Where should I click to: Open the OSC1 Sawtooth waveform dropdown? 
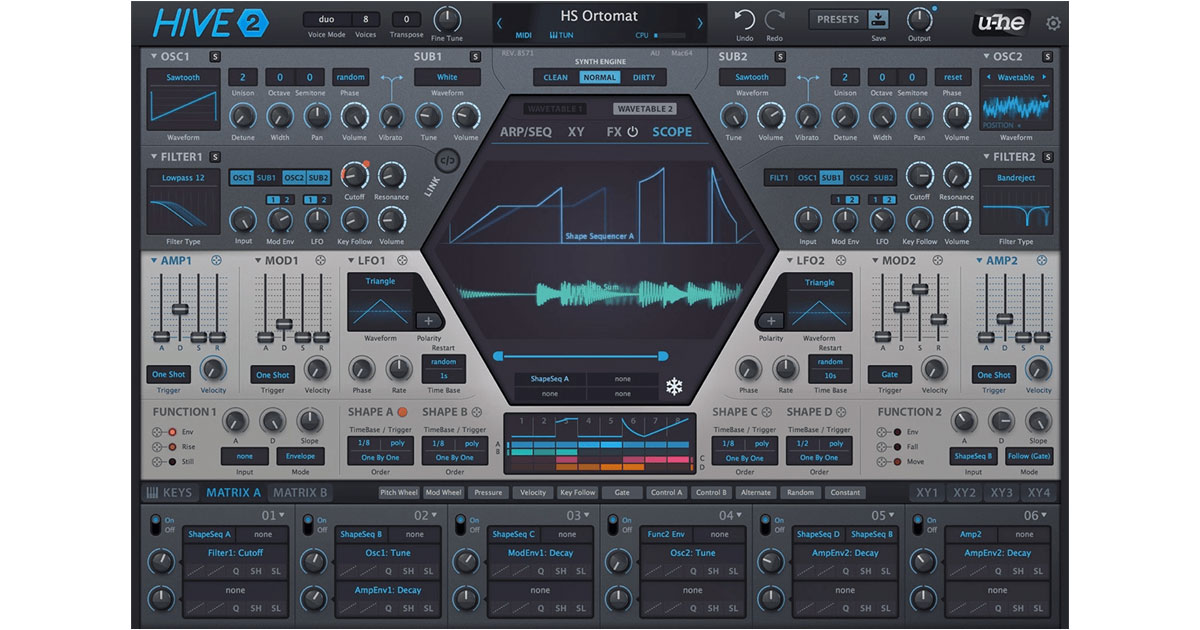coord(183,77)
